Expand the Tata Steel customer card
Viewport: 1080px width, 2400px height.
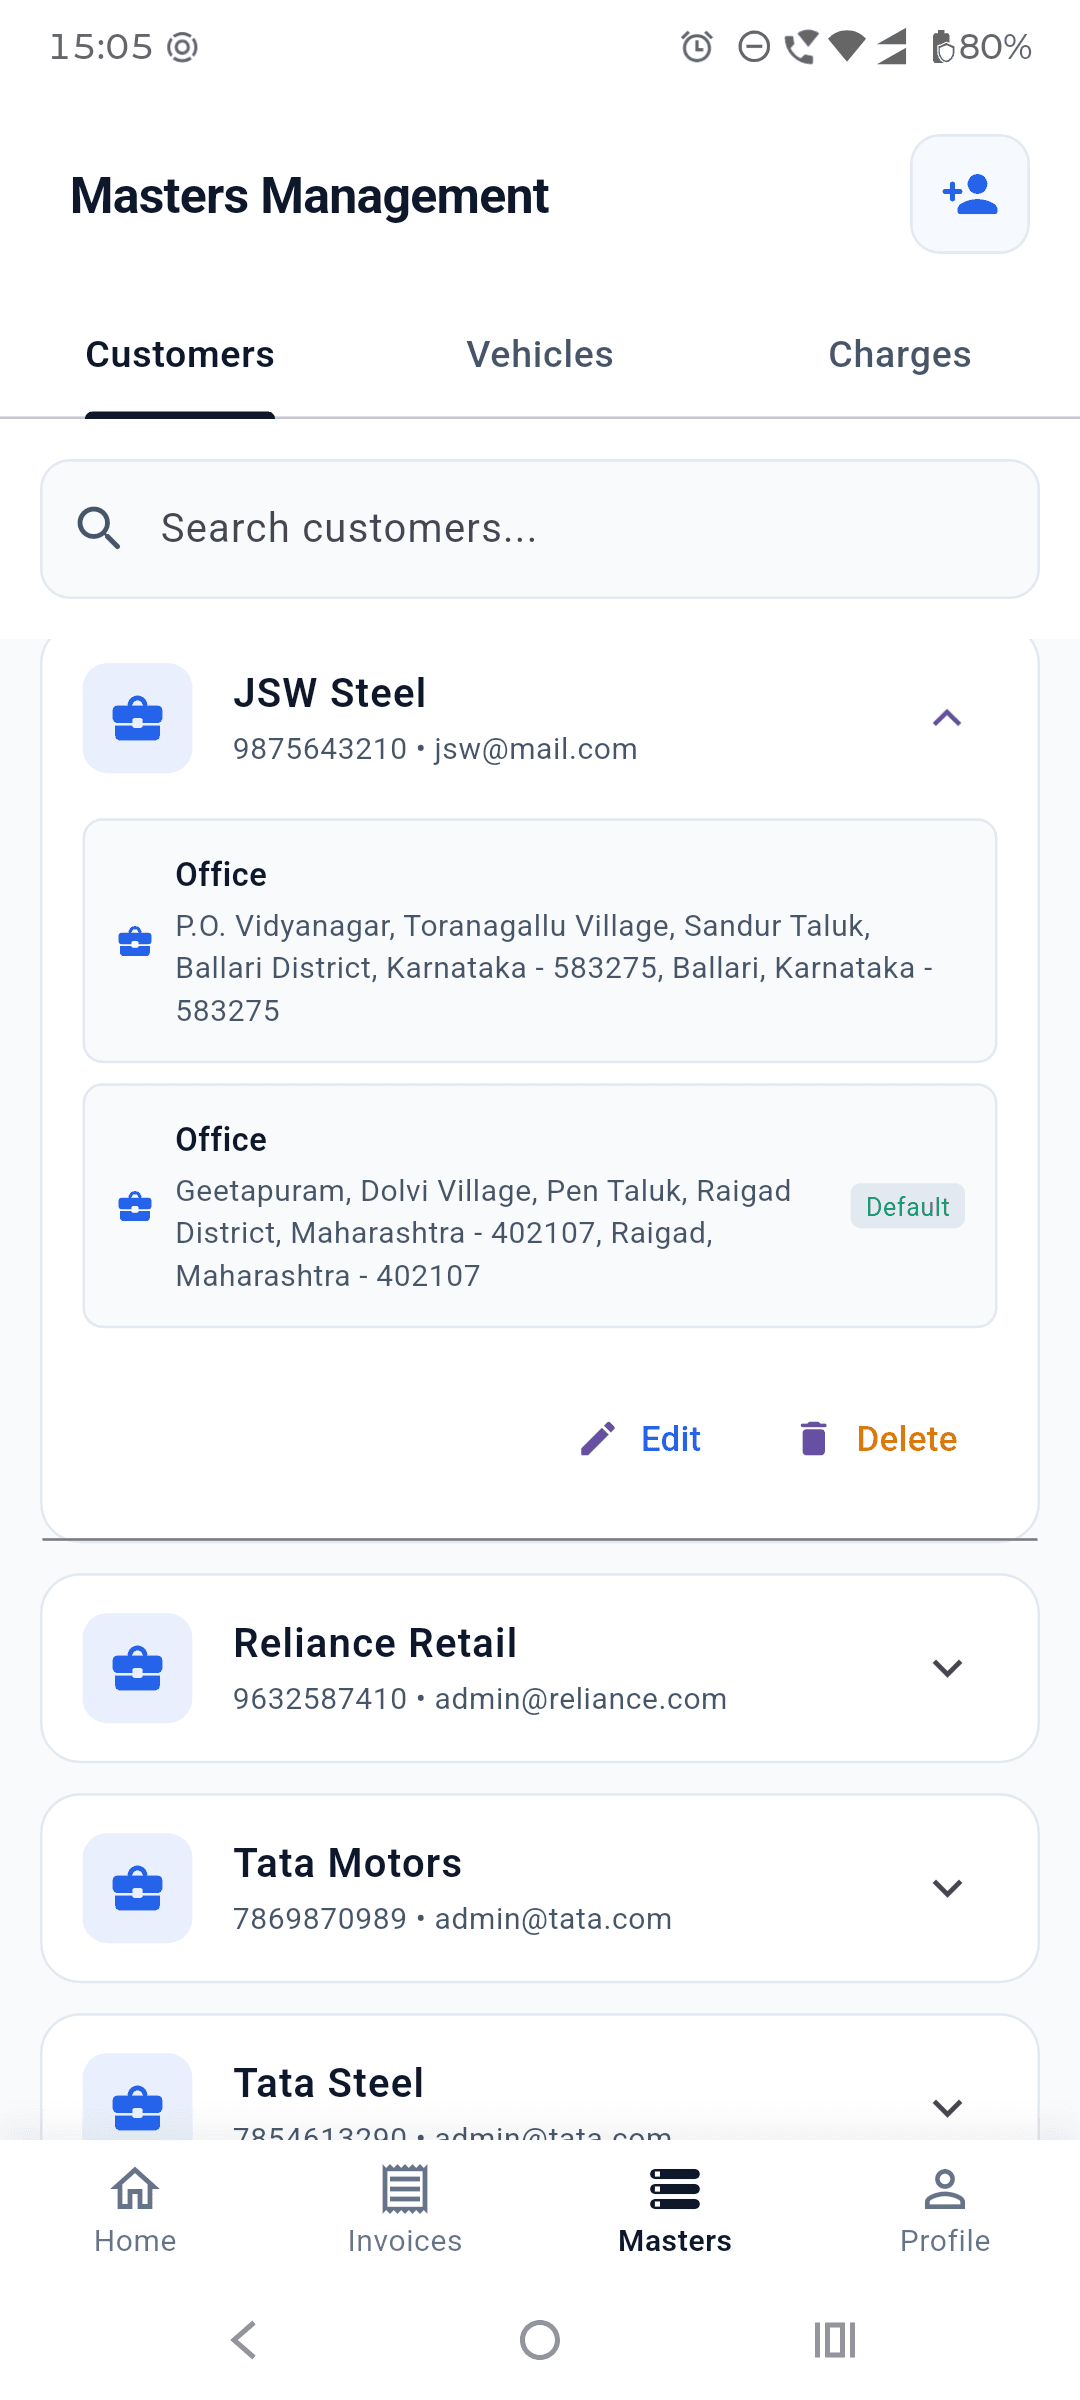(x=947, y=2108)
